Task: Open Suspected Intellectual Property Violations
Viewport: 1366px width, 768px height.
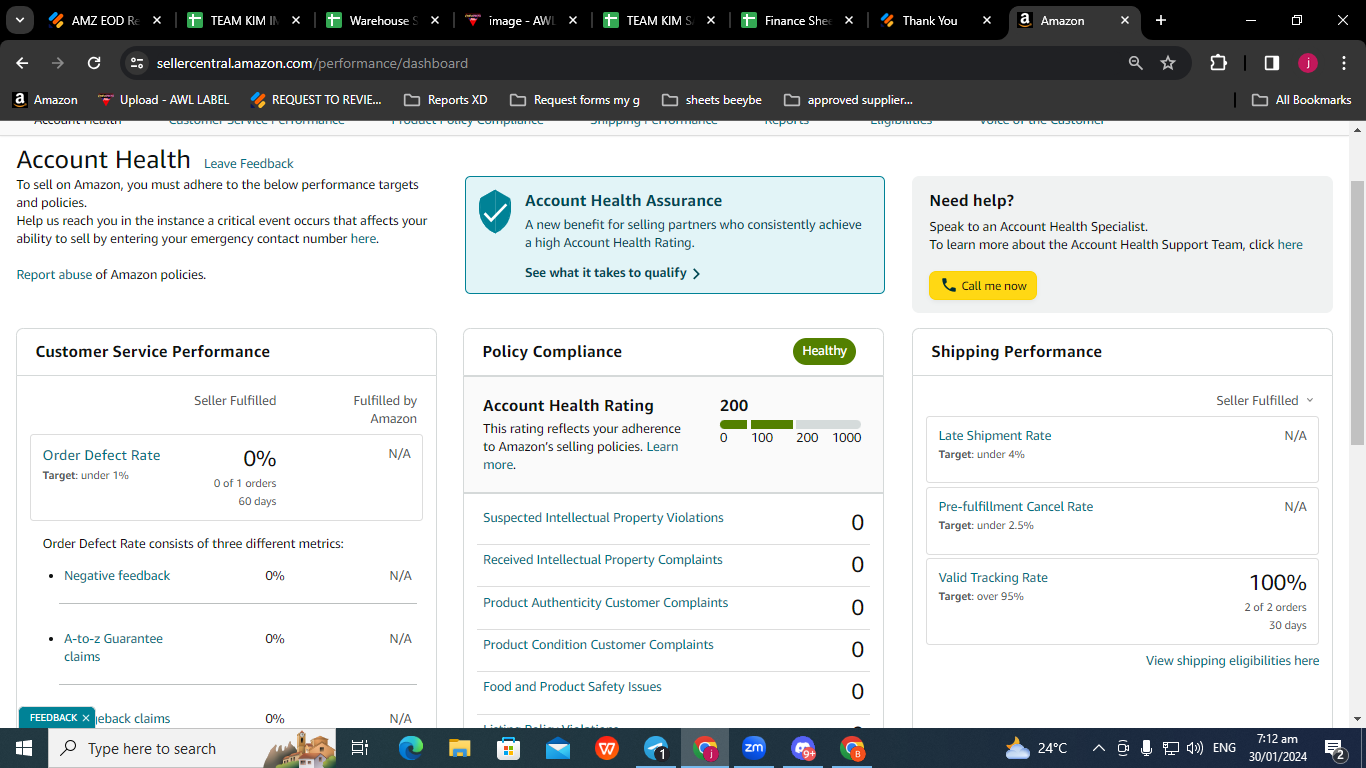Action: (603, 518)
